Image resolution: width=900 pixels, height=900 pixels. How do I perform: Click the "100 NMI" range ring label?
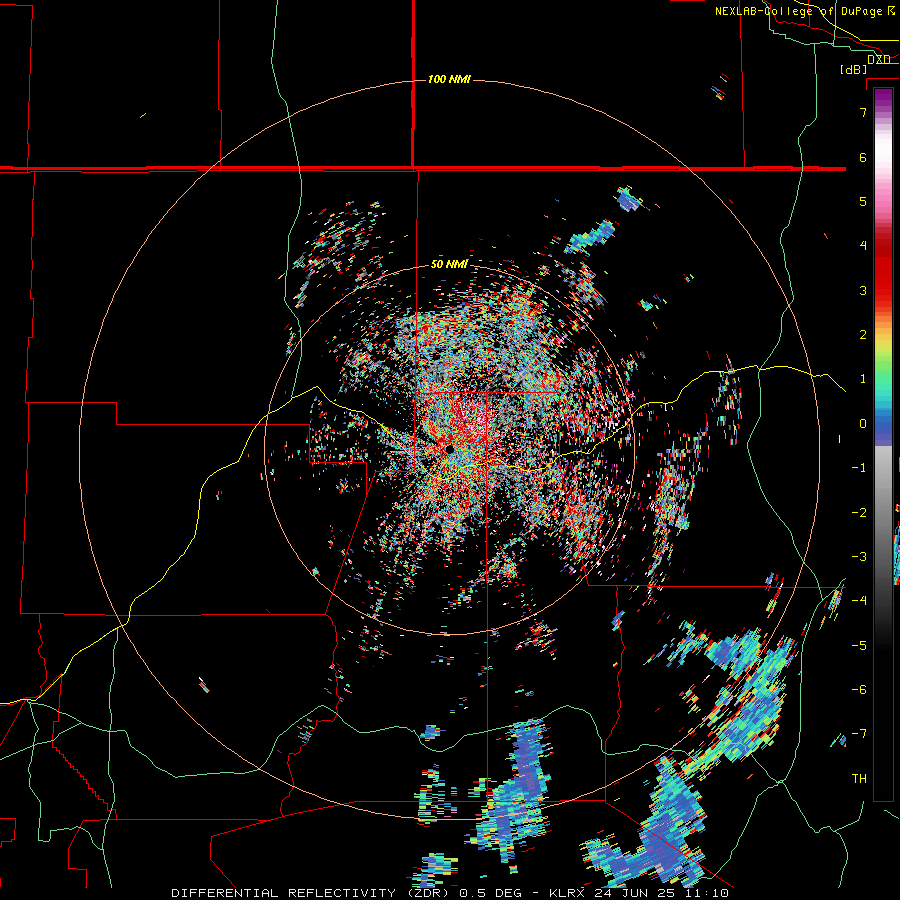tap(449, 79)
